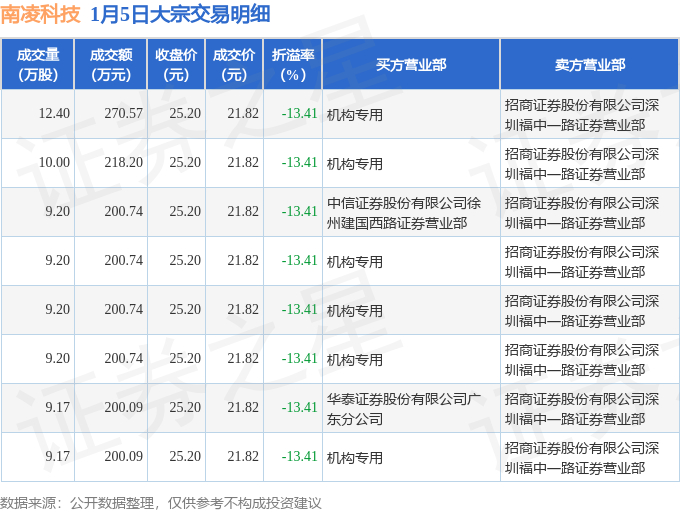The width and height of the screenshot is (680, 512).
Task: Select the 10.00 volume cell
Action: [54, 163]
